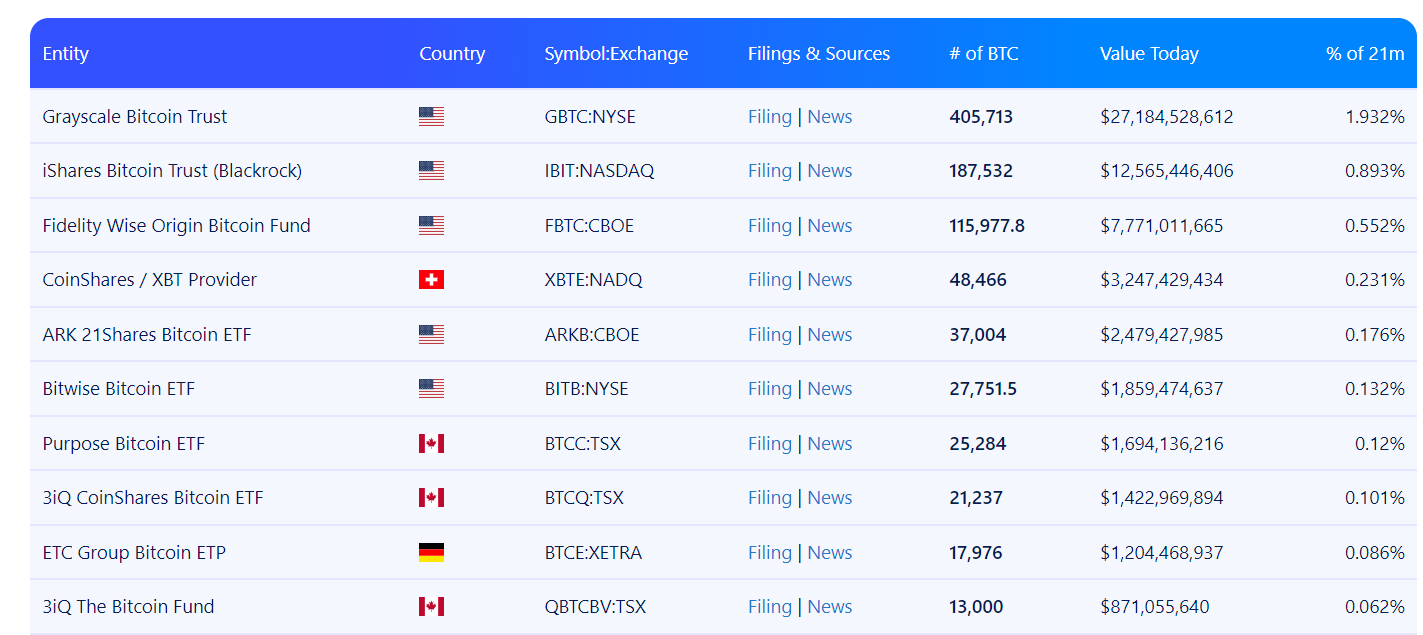This screenshot has width=1423, height=635.
Task: Open Filing link for ARK 21Shares Bitcoin ETF
Action: pos(770,335)
